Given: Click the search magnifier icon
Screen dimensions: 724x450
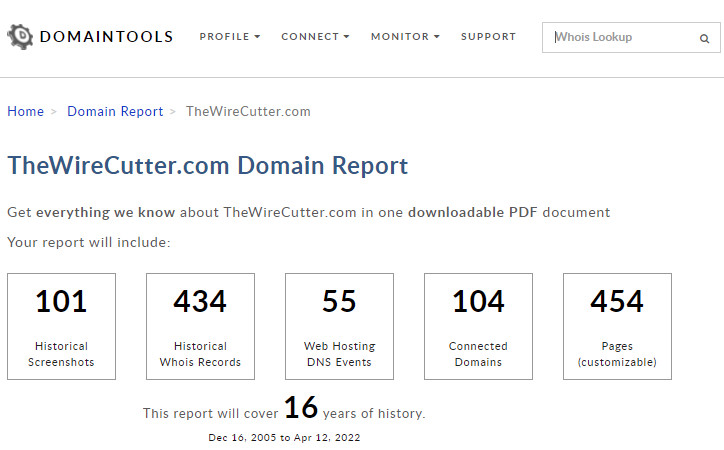Looking at the screenshot, I should click(x=704, y=38).
